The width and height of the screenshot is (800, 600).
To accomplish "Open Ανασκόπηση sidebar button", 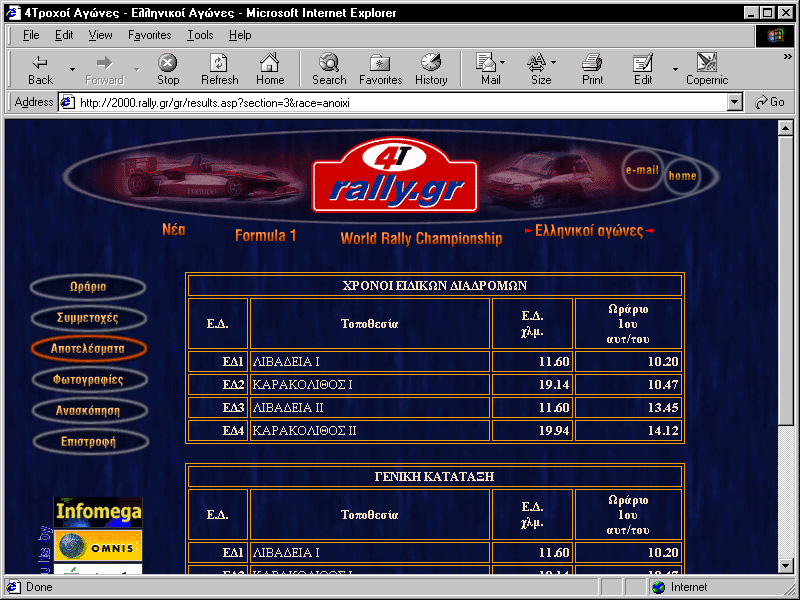I will pos(89,411).
